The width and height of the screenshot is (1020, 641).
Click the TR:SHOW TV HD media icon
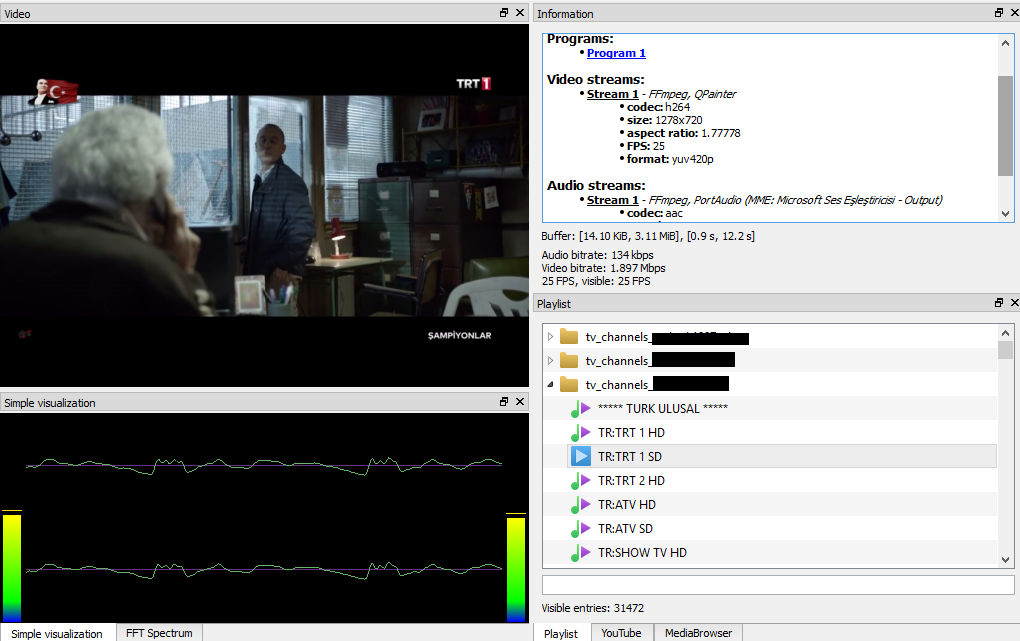pos(580,553)
